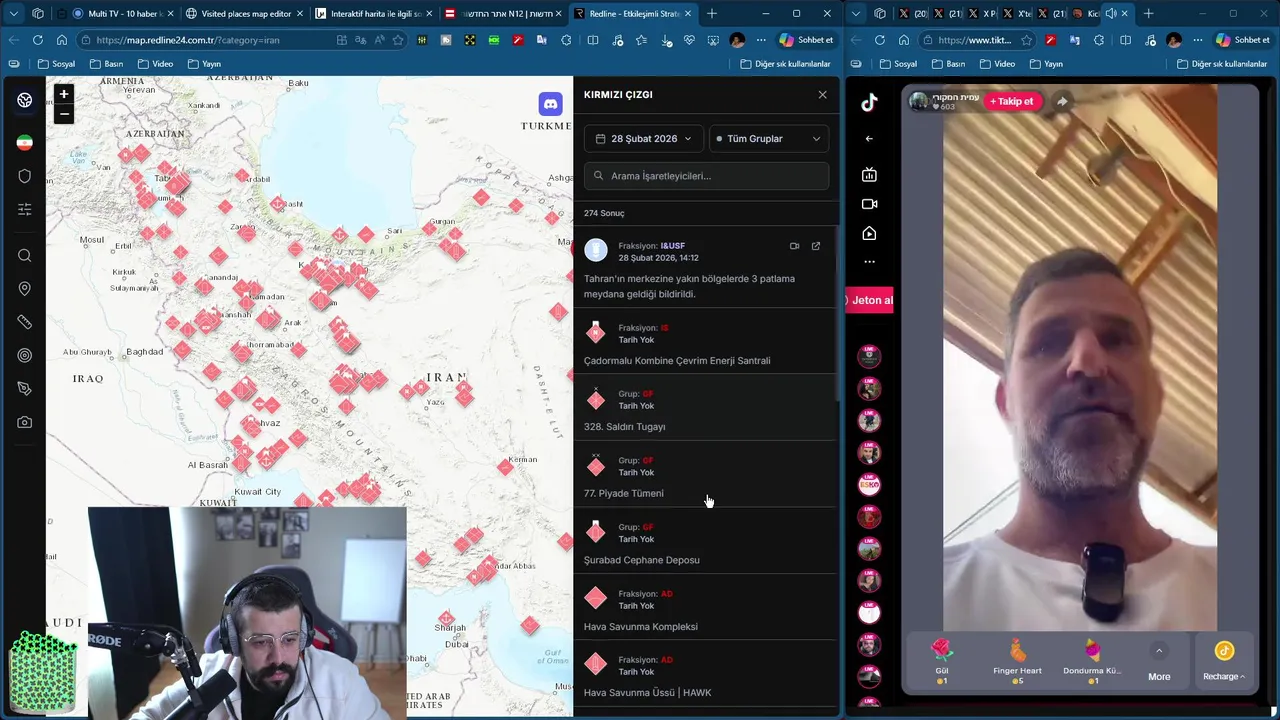The image size is (1280, 720).
Task: Close the Kırmızı Çizgi panel
Action: tap(822, 95)
